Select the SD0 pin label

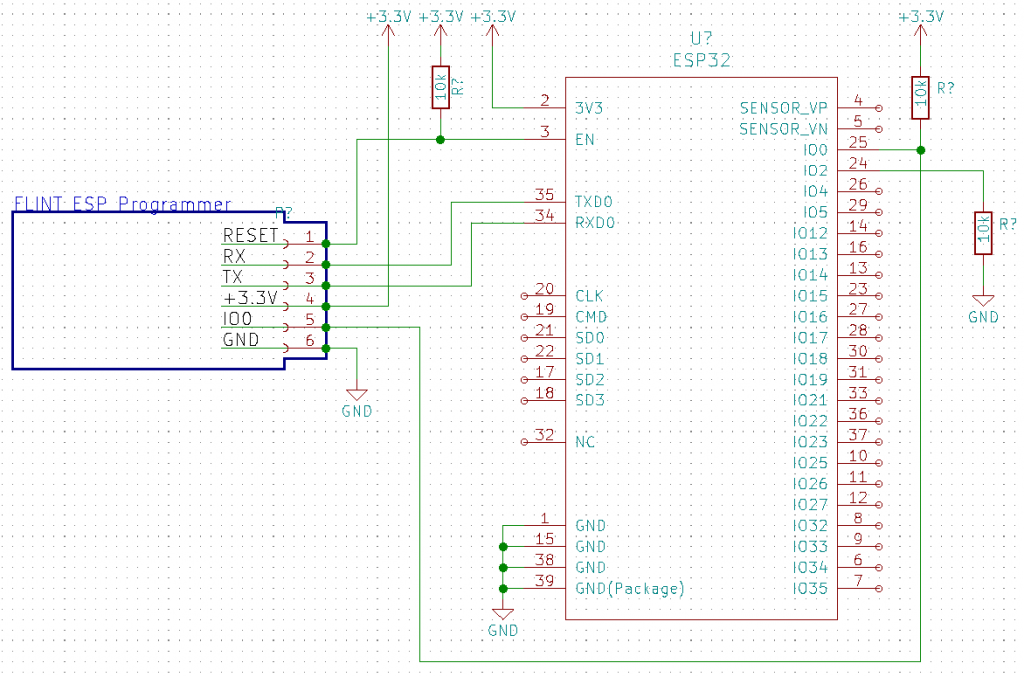click(590, 338)
